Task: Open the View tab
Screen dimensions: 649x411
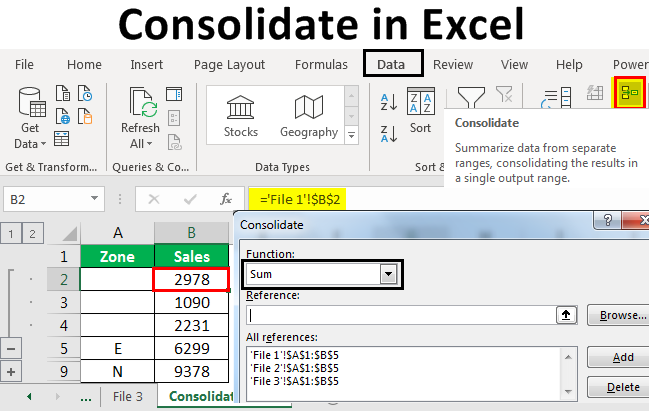Action: [514, 65]
